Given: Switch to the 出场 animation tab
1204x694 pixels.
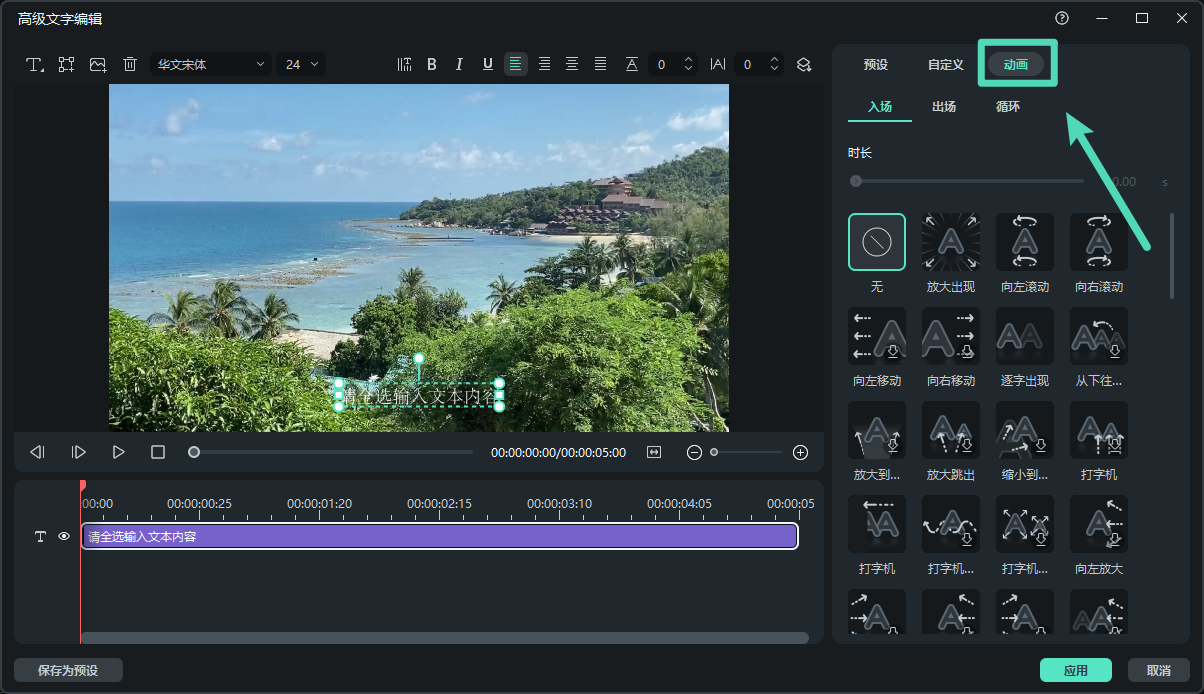Looking at the screenshot, I should click(x=944, y=106).
